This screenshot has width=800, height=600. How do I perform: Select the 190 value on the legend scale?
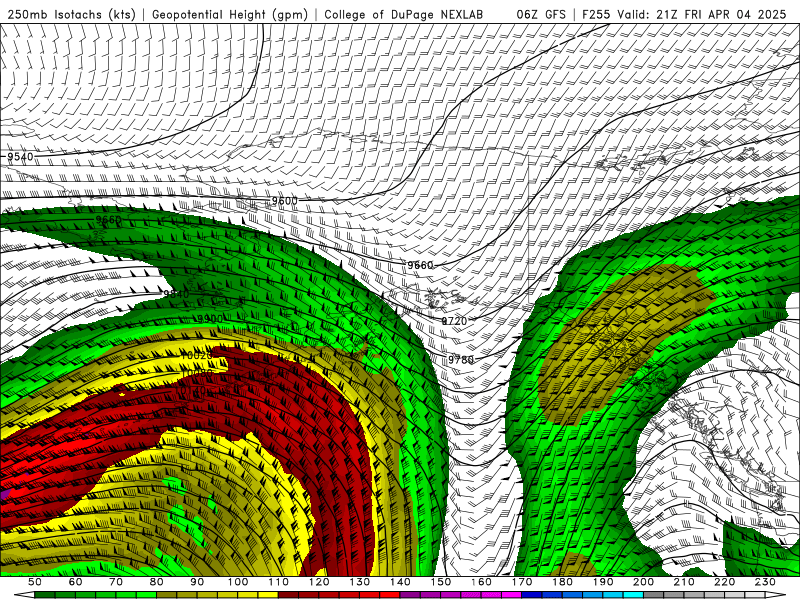[x=603, y=582]
